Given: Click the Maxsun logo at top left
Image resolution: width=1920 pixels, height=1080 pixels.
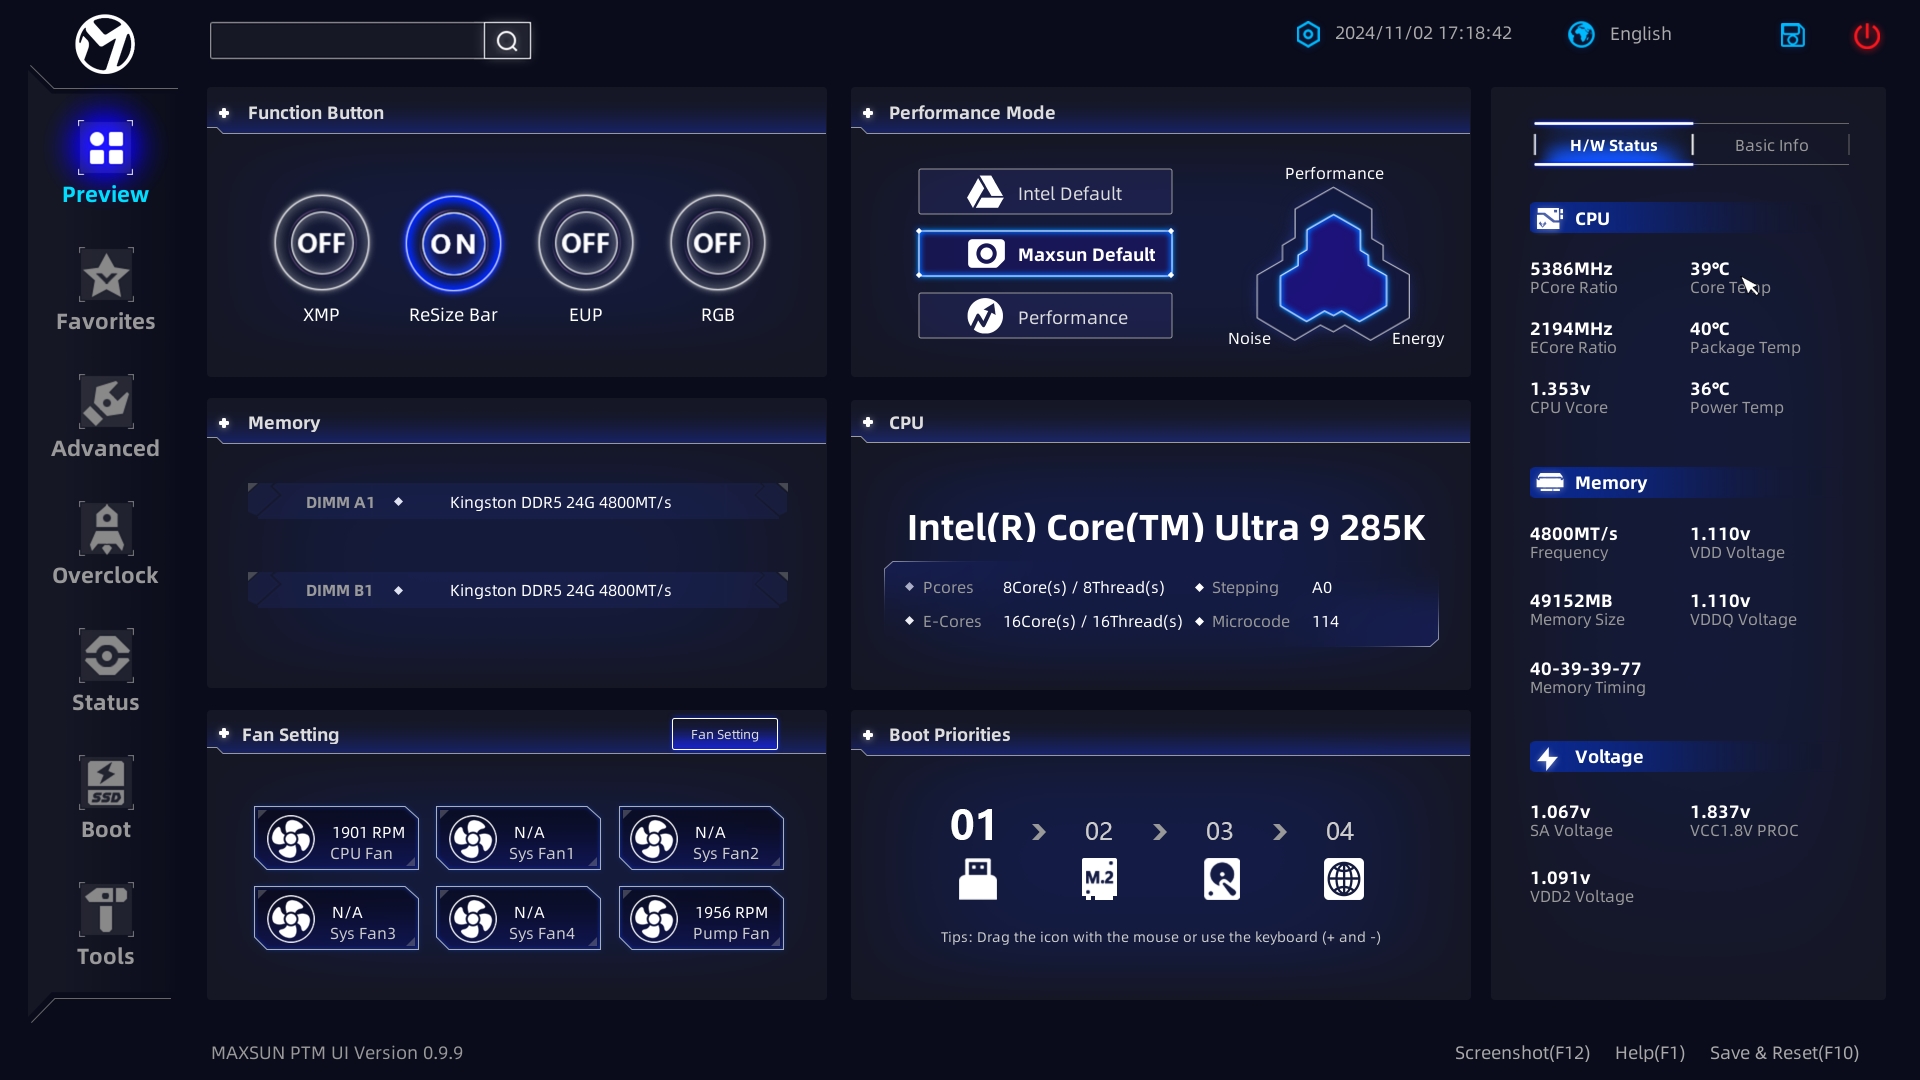Looking at the screenshot, I should [105, 44].
